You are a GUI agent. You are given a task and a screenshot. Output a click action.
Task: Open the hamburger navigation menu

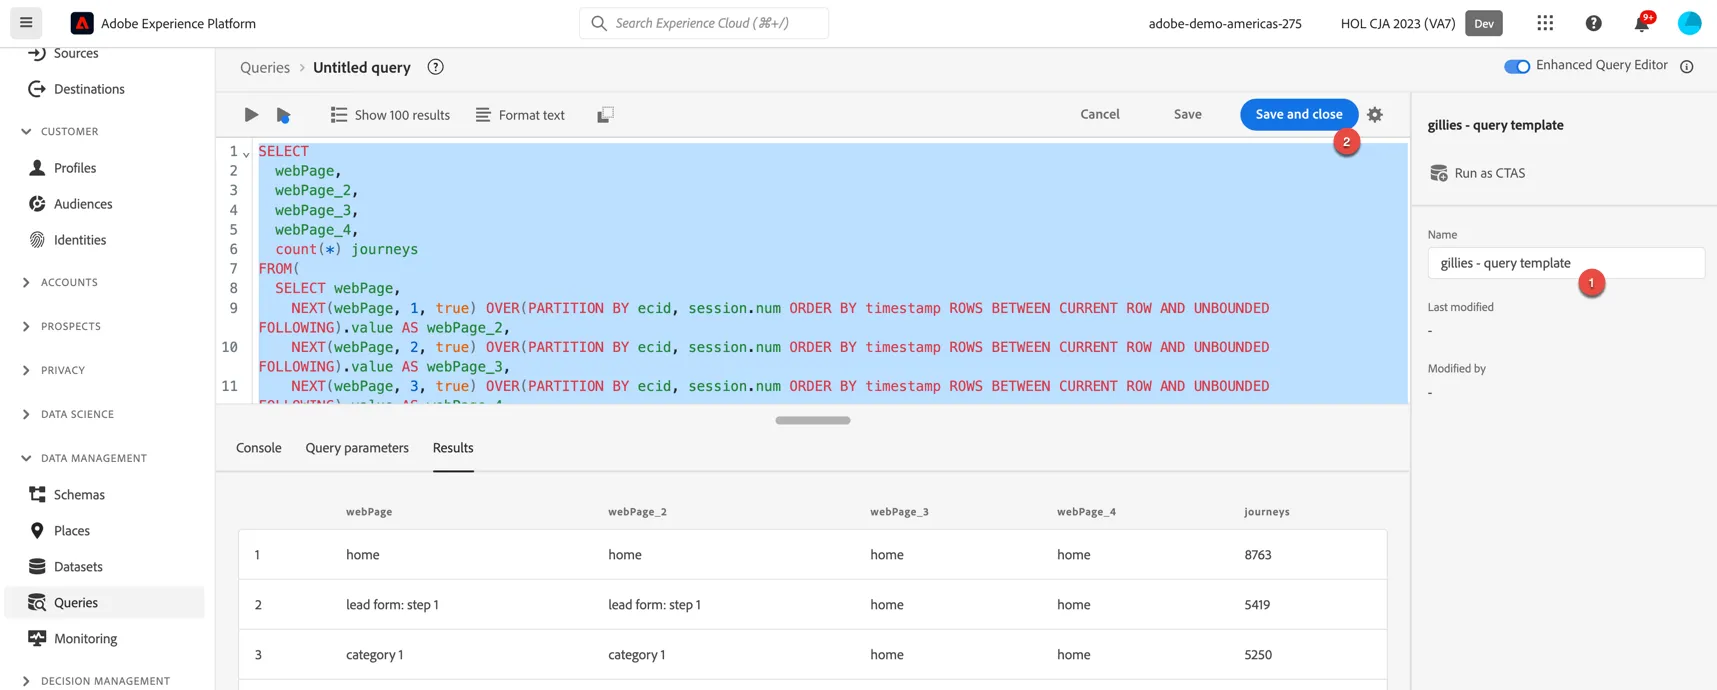26,22
